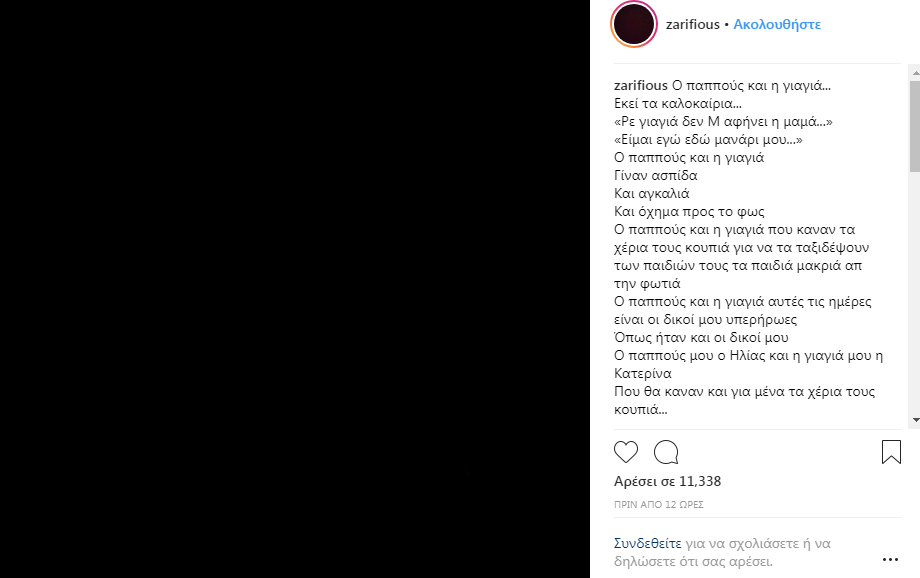Open comments via the speech bubble icon
This screenshot has width=920, height=578.
coord(666,452)
